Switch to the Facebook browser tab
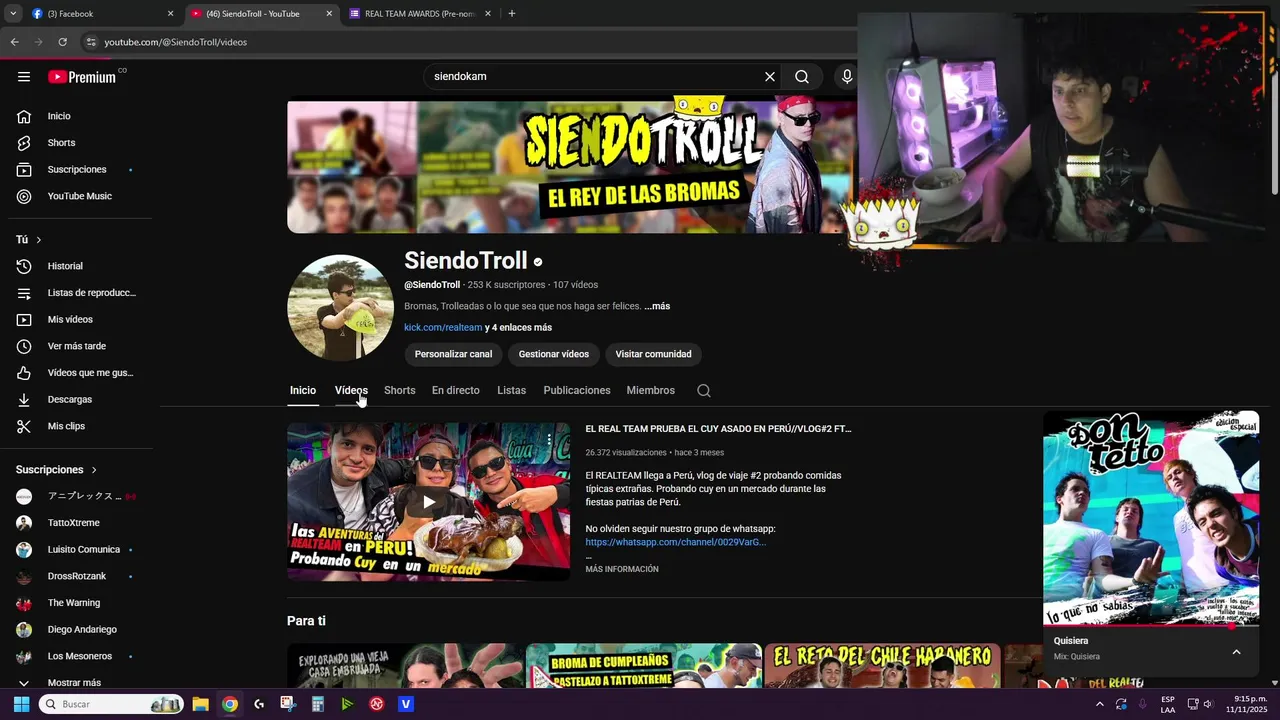1280x720 pixels. point(100,14)
